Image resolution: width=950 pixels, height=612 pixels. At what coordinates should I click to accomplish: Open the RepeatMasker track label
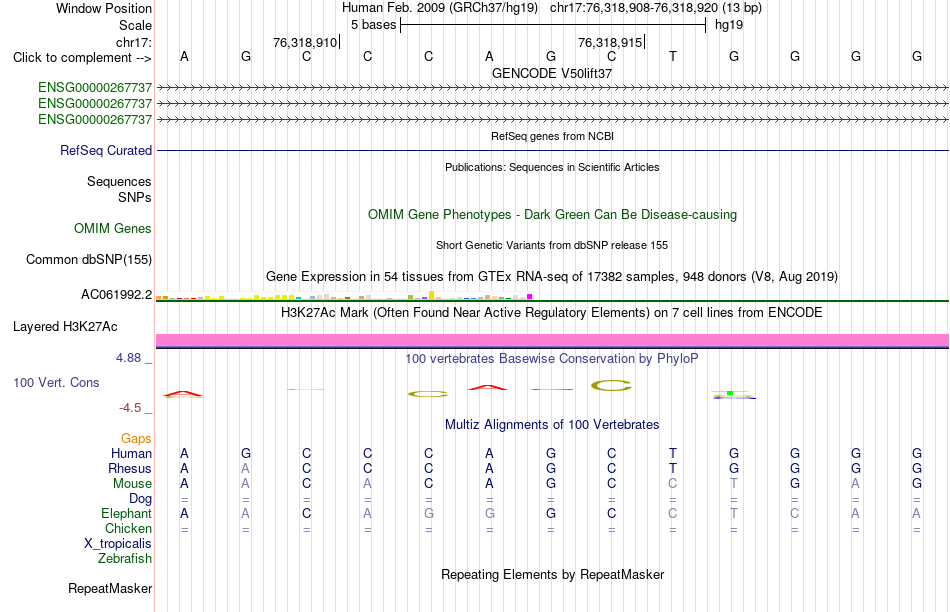click(x=110, y=588)
